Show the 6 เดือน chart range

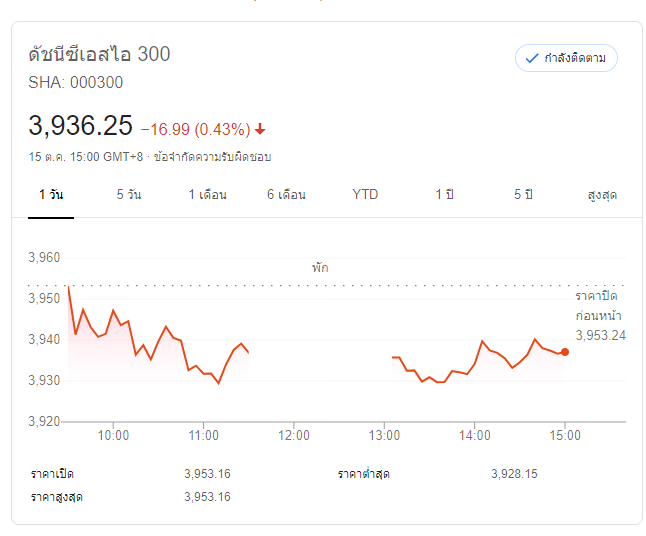coord(286,194)
